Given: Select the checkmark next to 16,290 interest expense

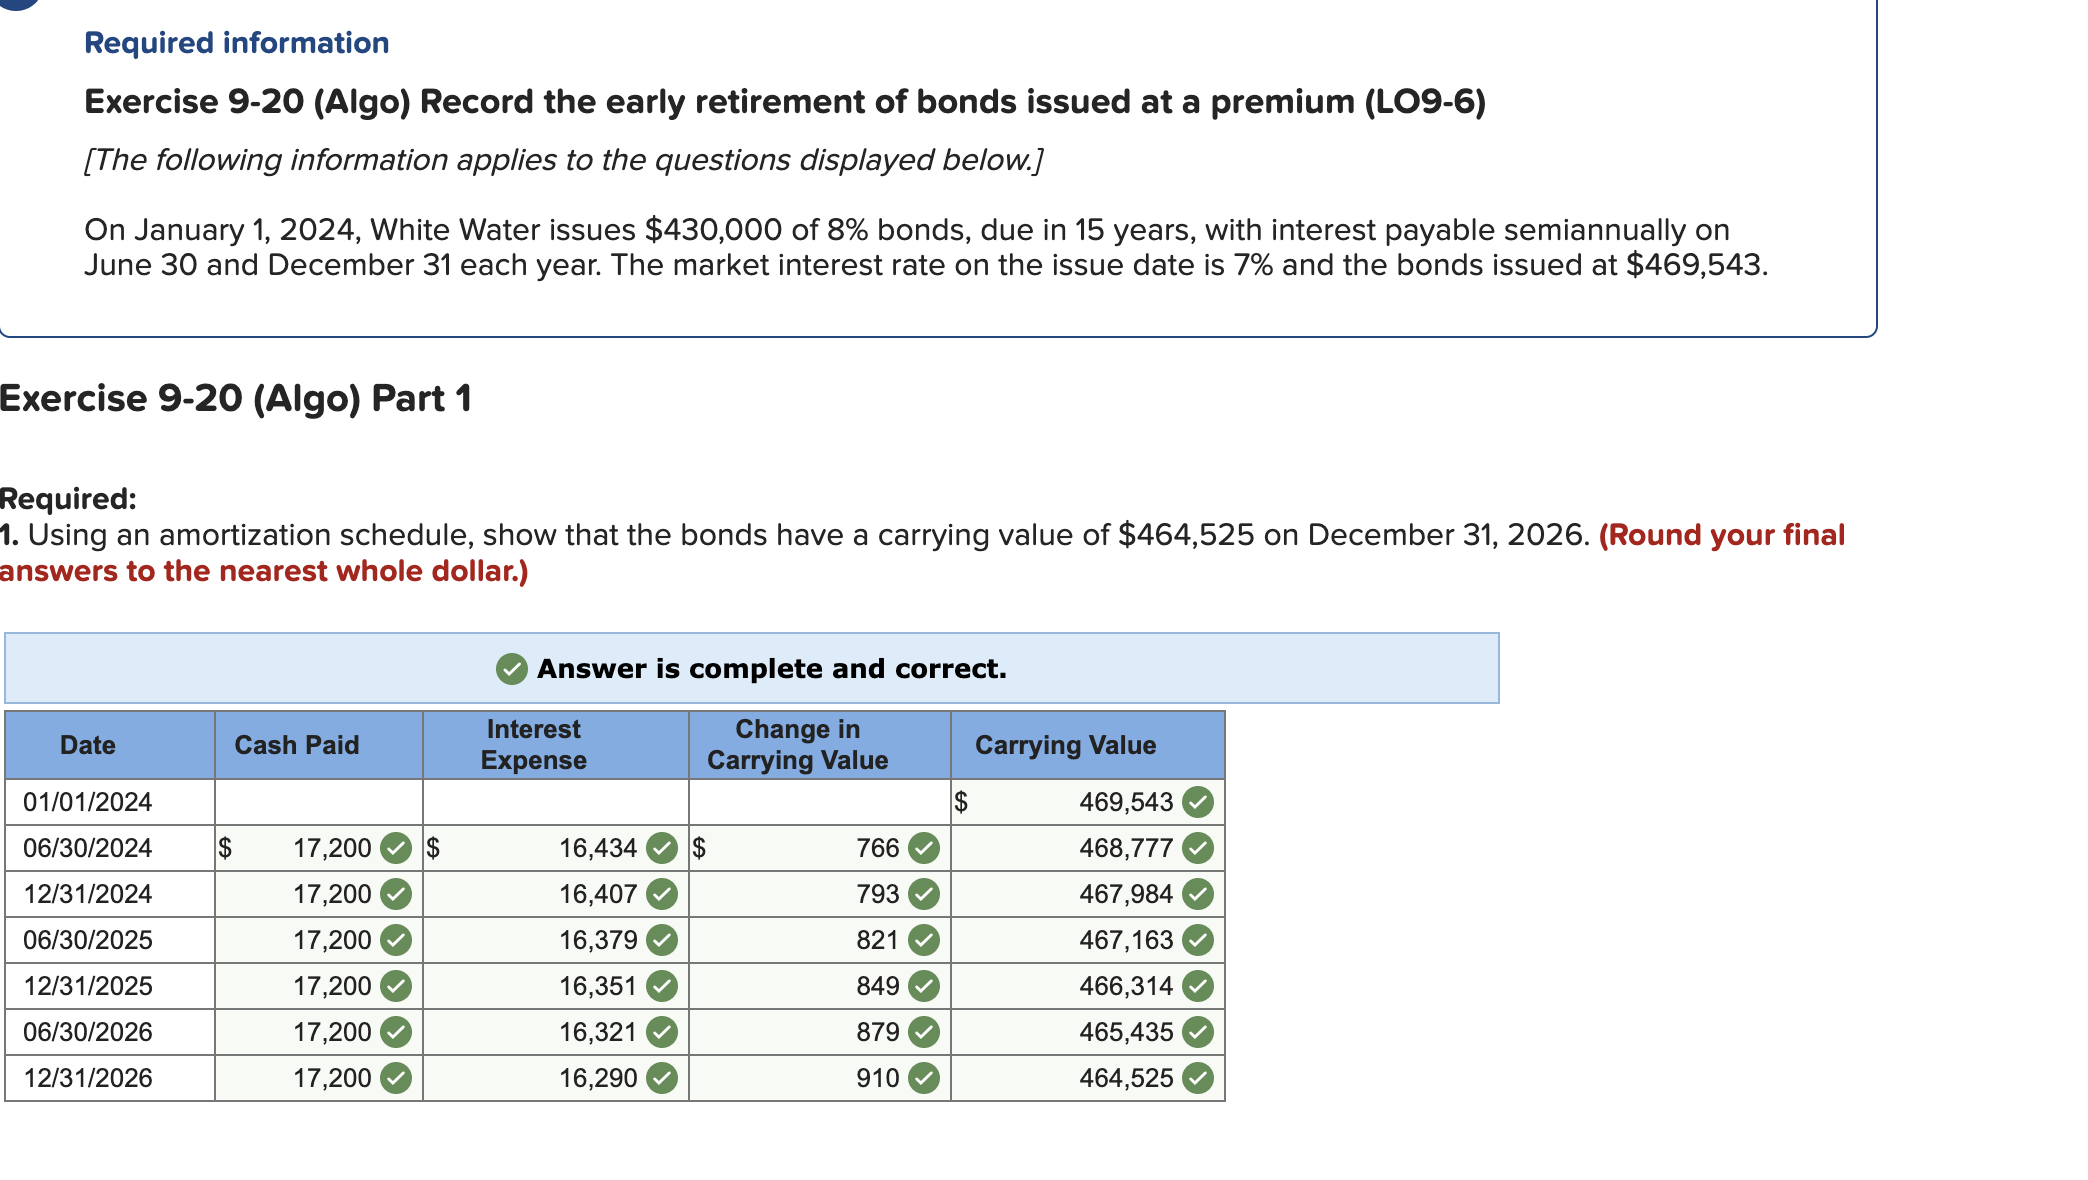Looking at the screenshot, I should [661, 1078].
